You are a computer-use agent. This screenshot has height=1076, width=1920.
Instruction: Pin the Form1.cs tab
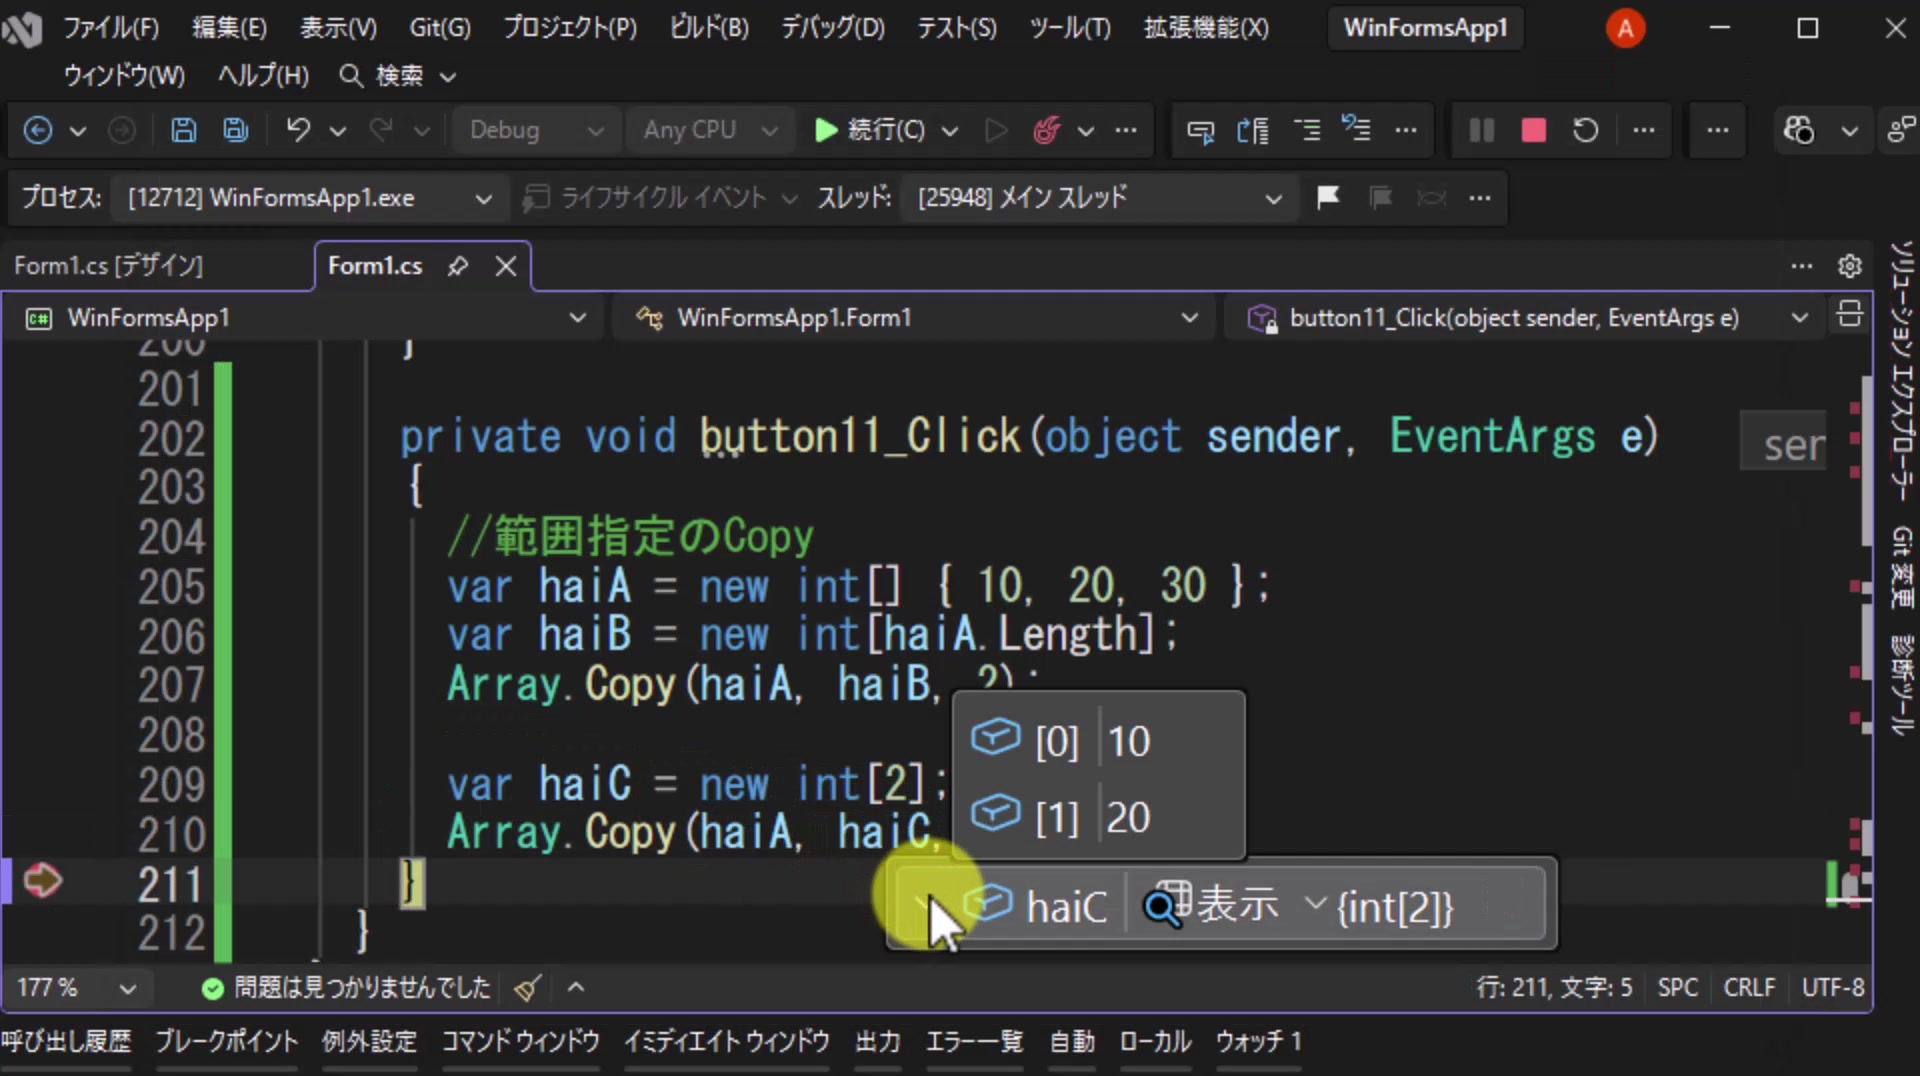458,266
